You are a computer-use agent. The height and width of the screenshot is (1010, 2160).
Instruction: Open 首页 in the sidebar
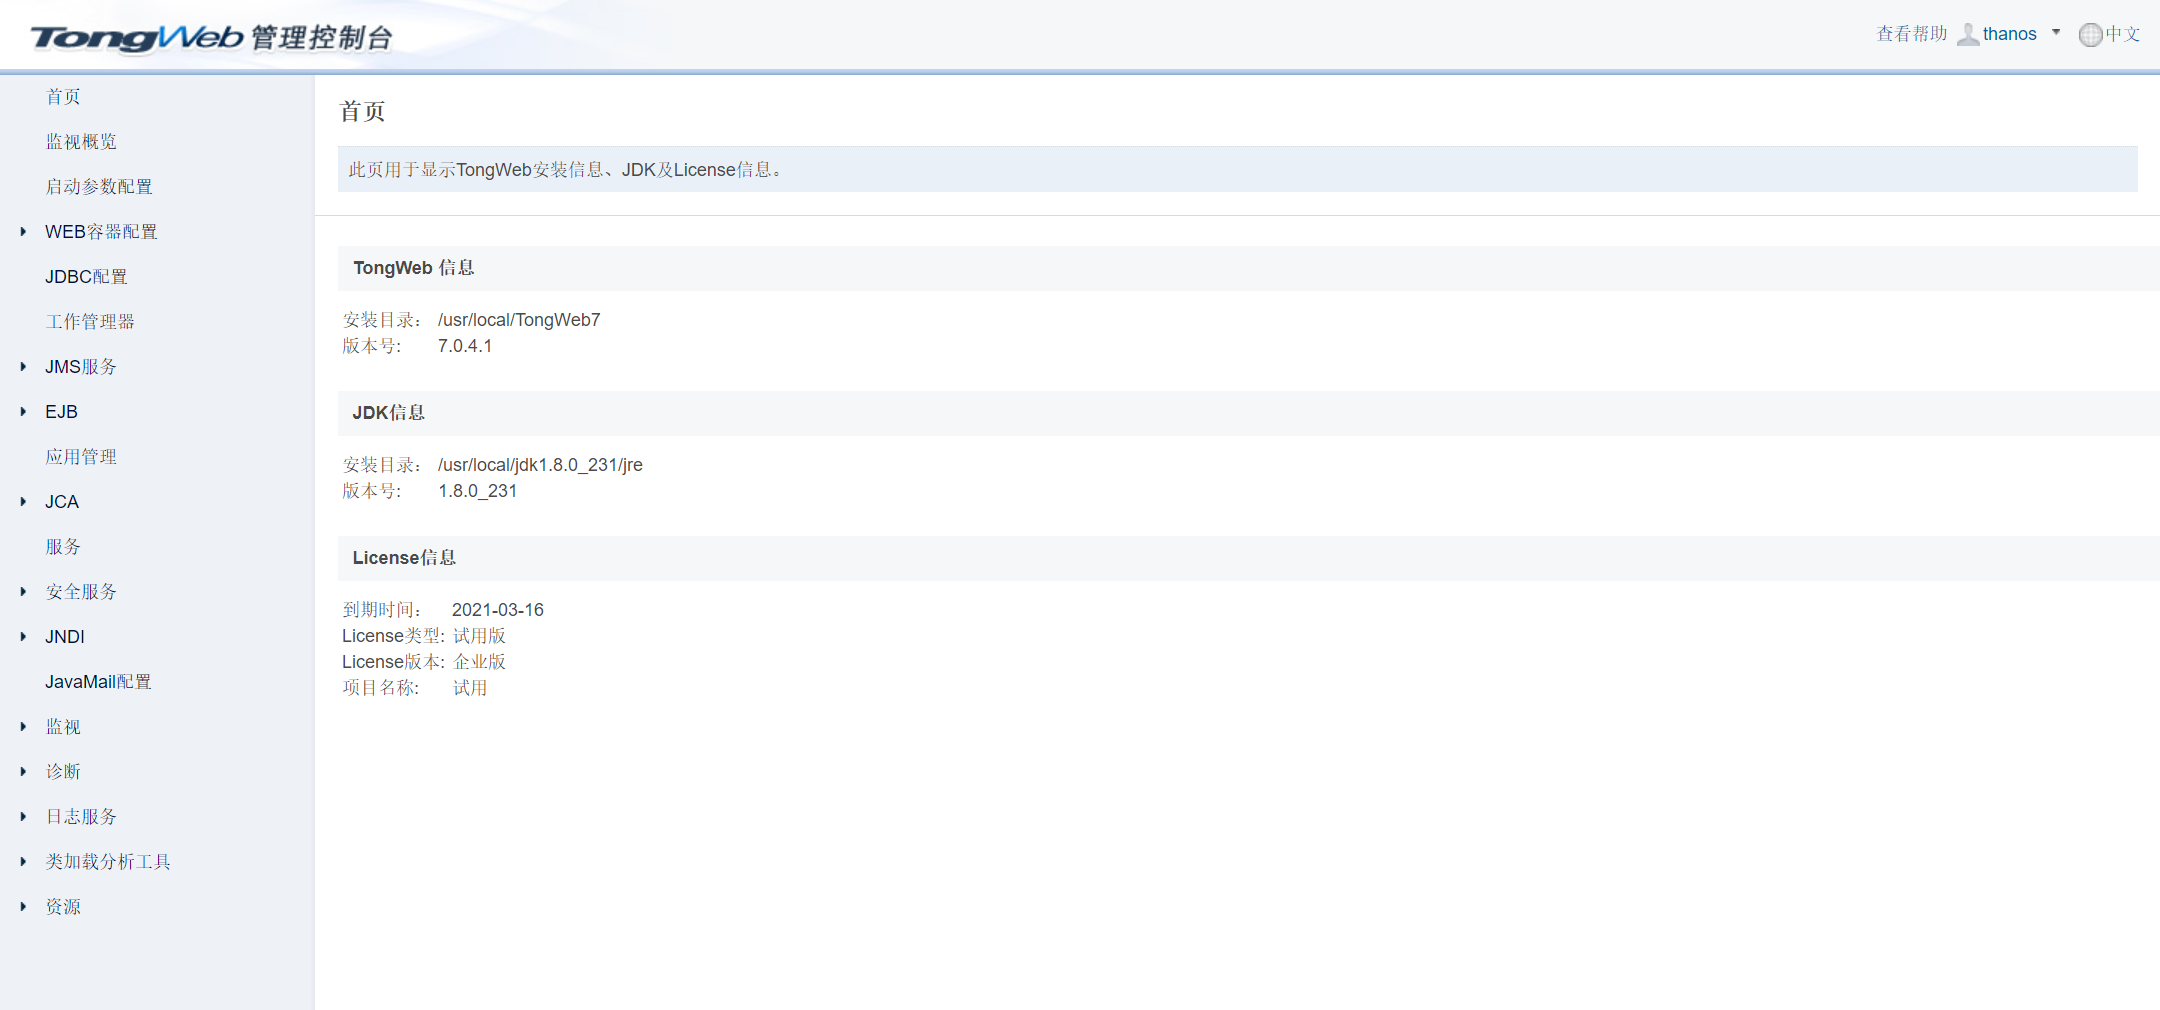63,97
